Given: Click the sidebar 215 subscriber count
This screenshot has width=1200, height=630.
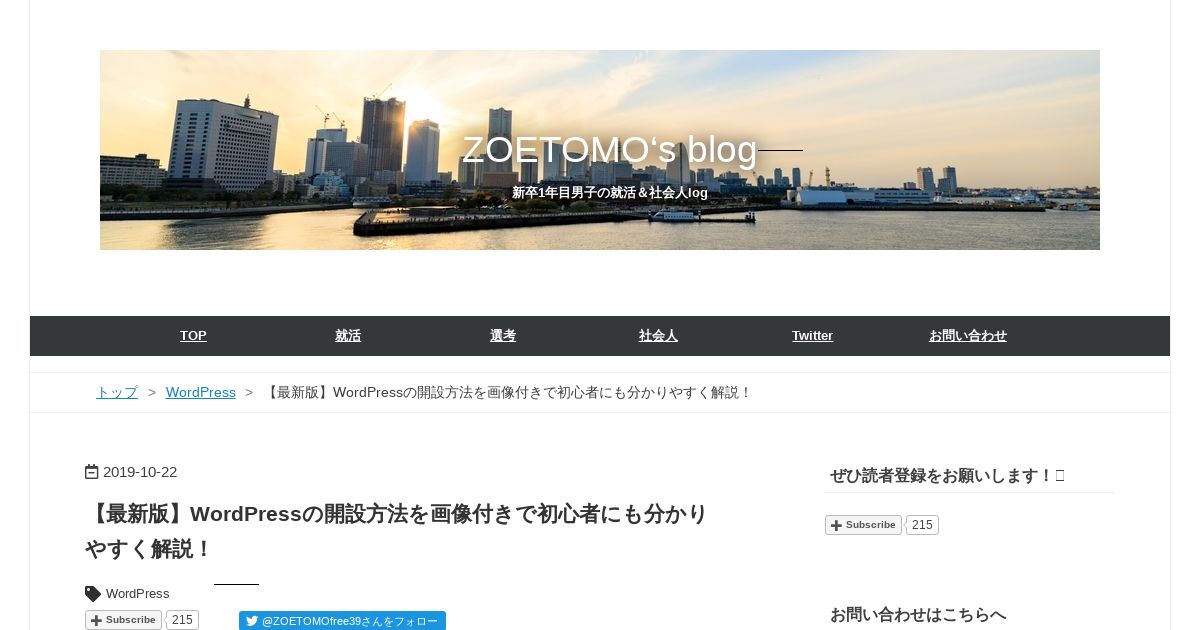Looking at the screenshot, I should [922, 525].
